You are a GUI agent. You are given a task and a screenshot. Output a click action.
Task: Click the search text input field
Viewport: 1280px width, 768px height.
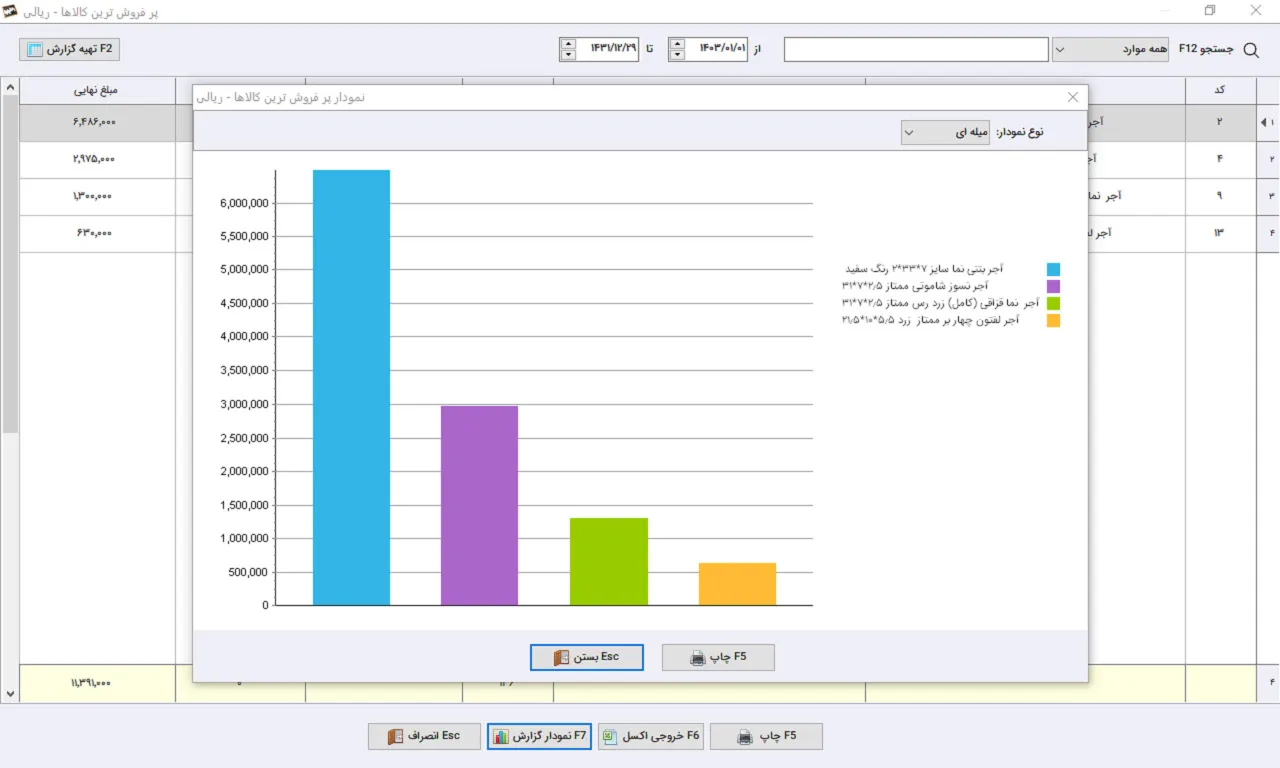coord(916,49)
